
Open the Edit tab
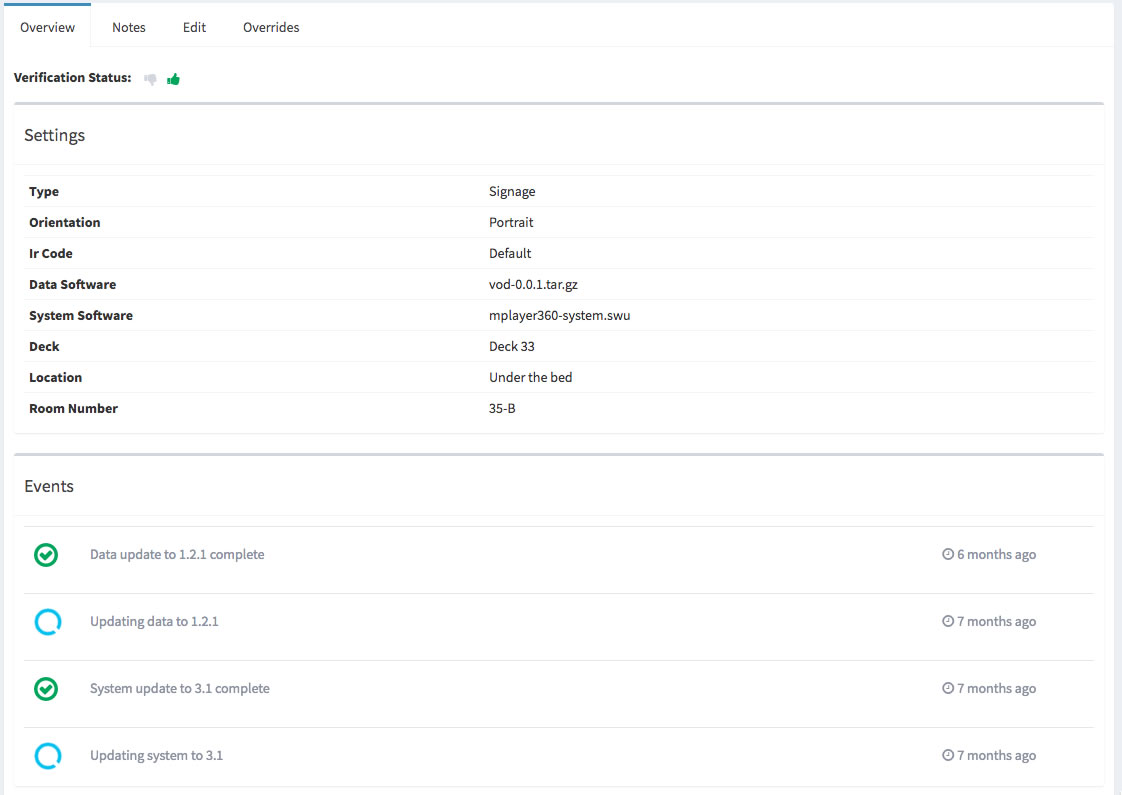coord(194,27)
